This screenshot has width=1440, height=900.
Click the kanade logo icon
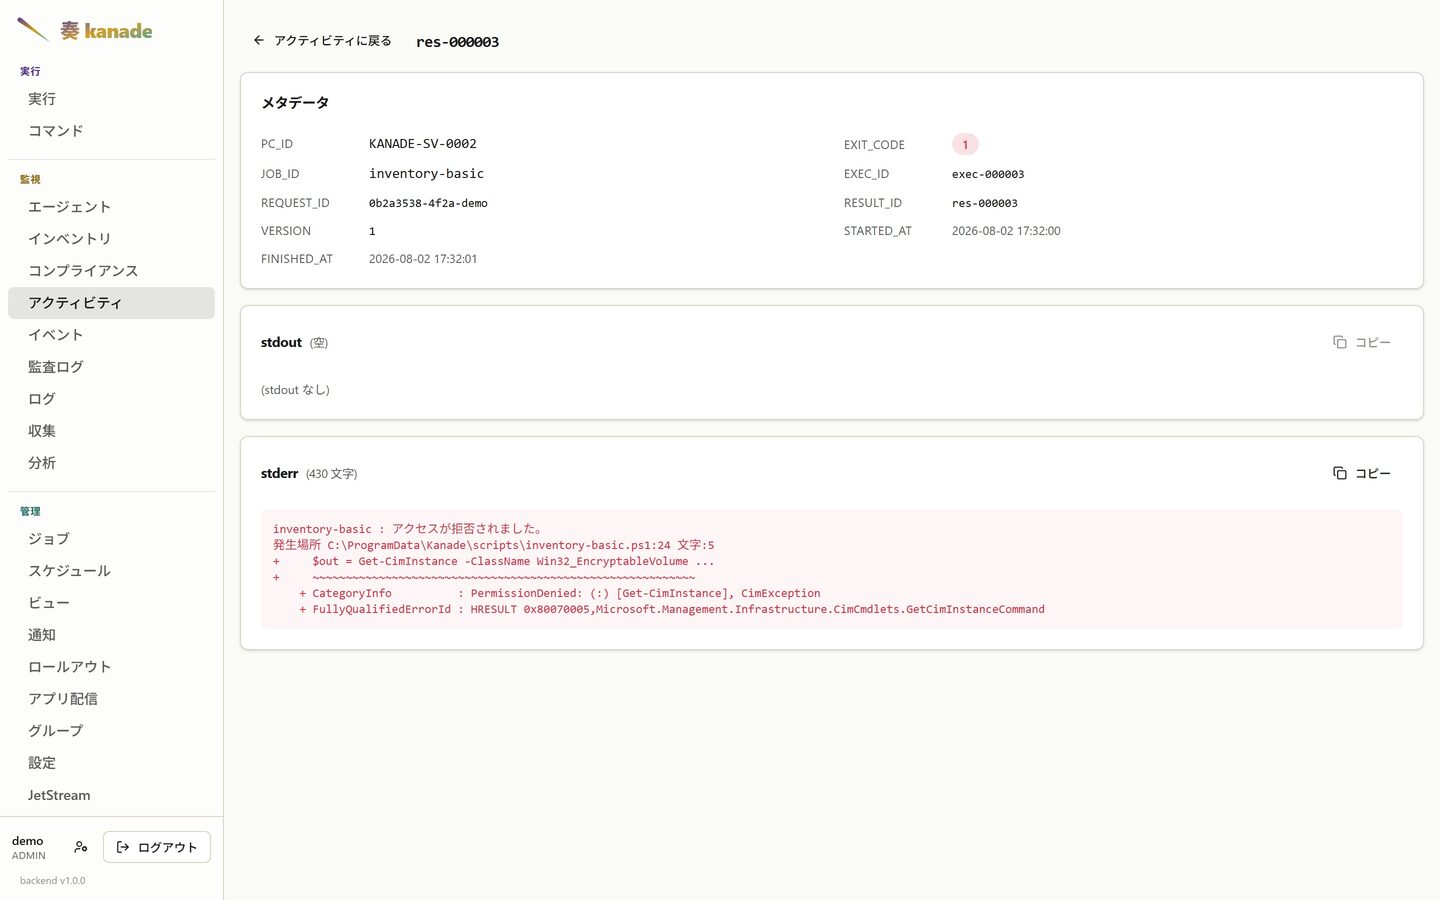[x=33, y=30]
